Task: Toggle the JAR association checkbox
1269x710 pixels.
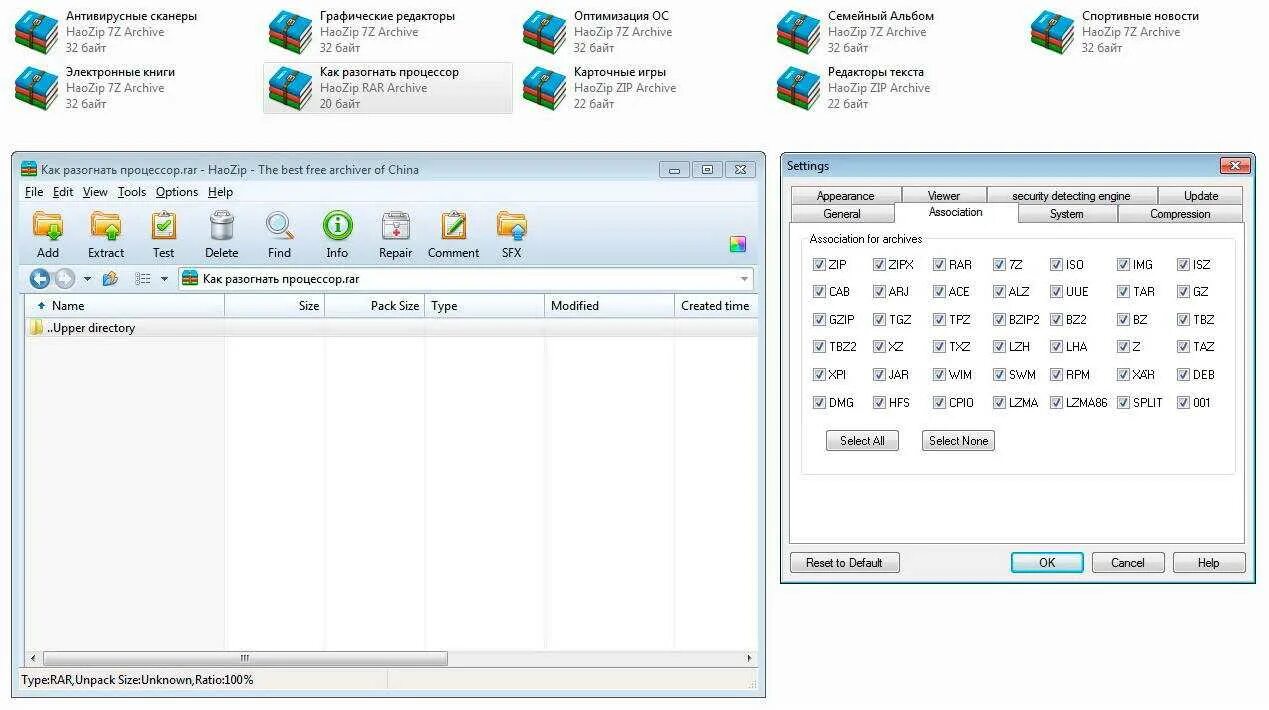Action: click(879, 375)
